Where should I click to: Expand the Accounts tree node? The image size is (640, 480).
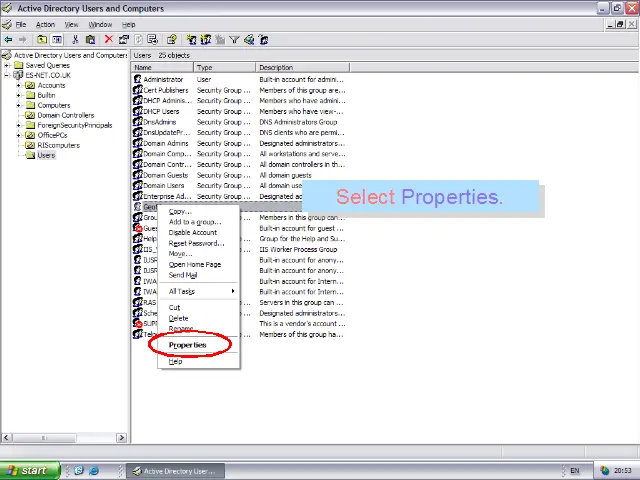(x=18, y=85)
